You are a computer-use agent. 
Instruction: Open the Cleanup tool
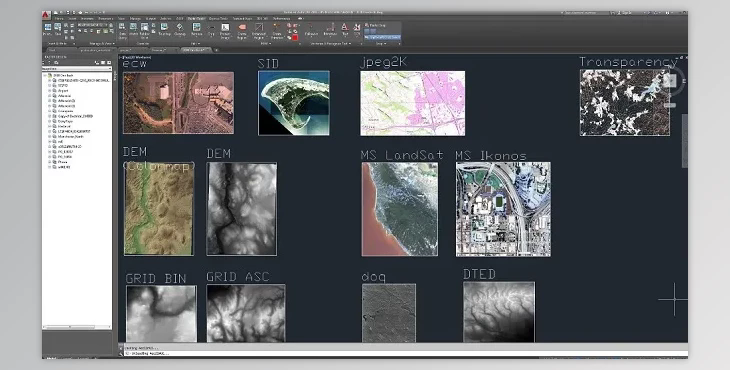[180, 29]
